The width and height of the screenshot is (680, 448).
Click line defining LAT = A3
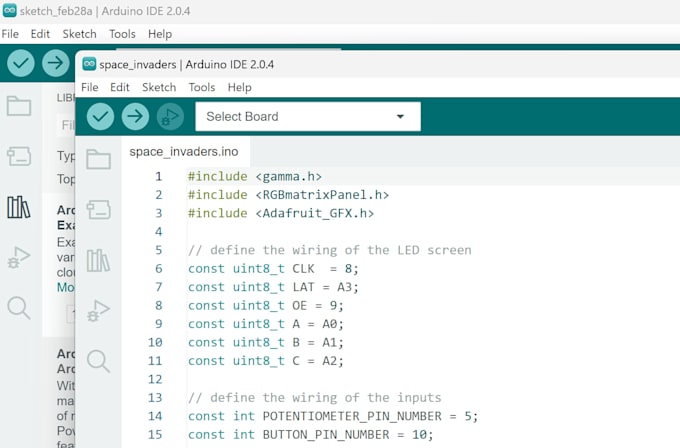273,287
